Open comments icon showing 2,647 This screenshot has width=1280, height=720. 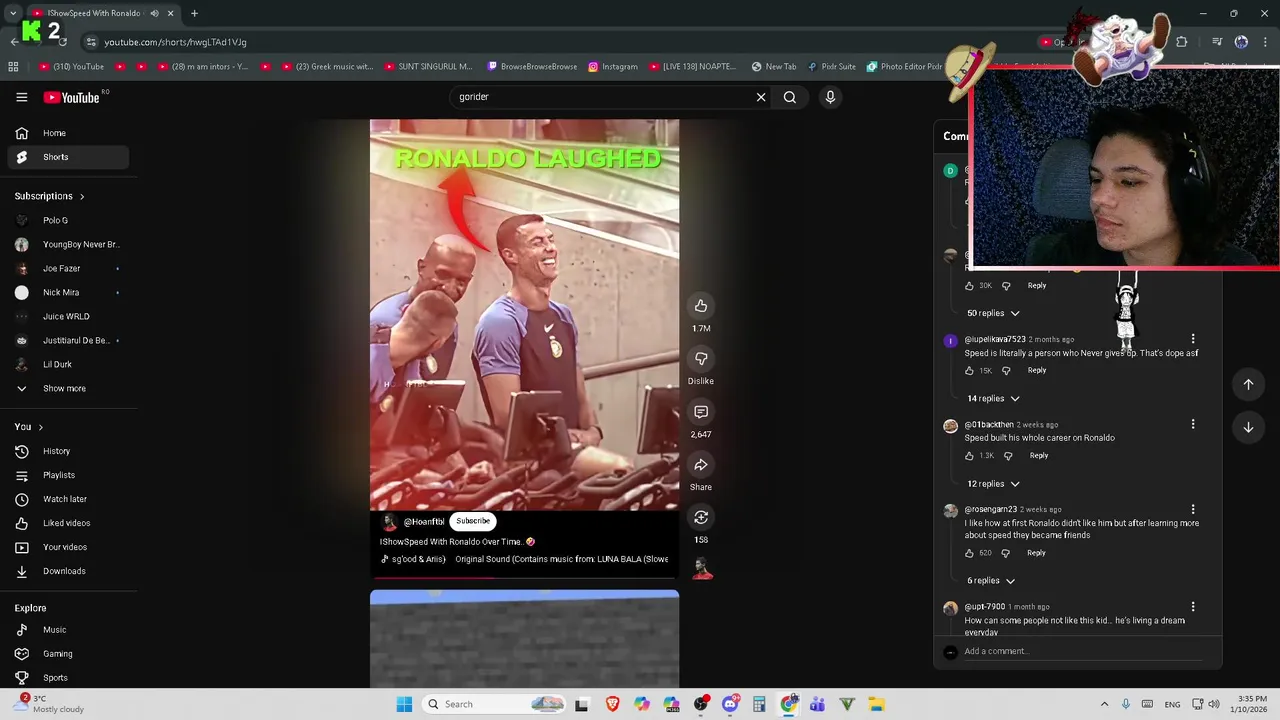tap(701, 412)
